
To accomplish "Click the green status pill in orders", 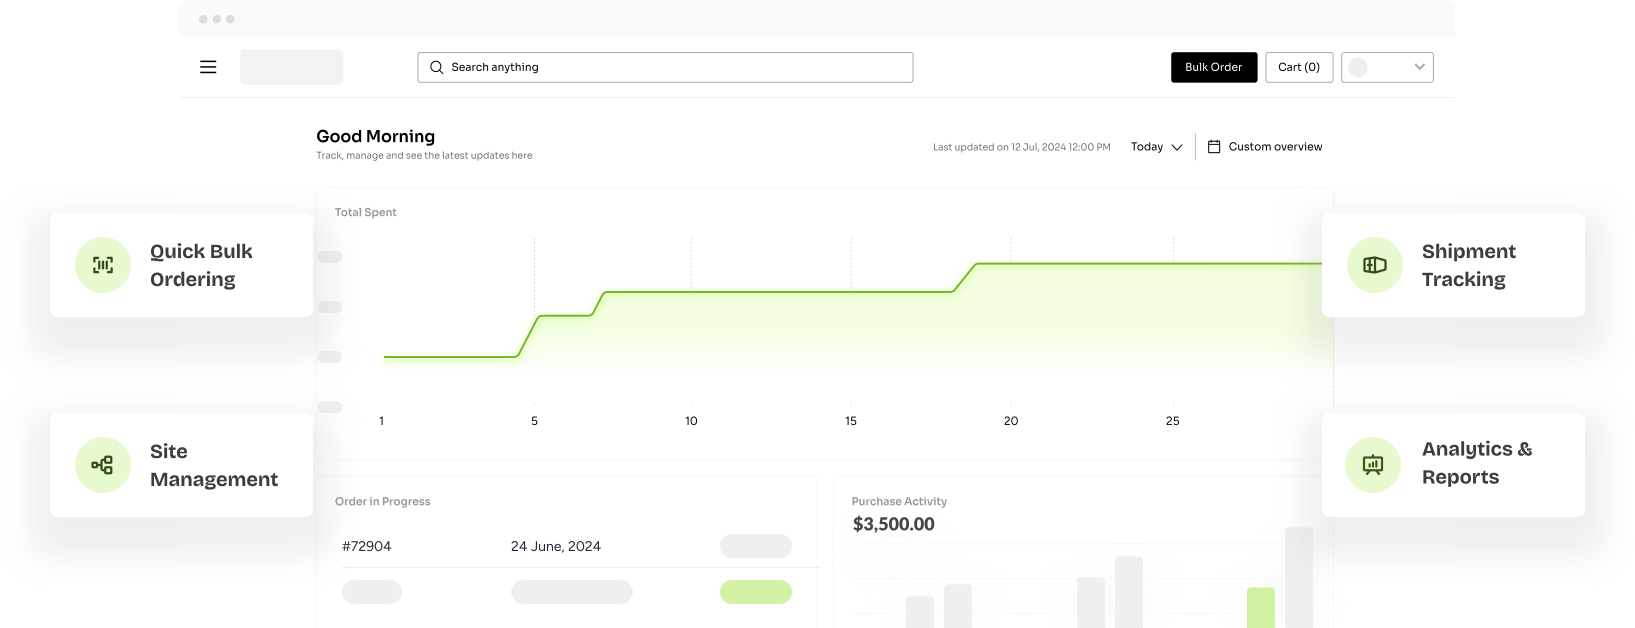I will tap(755, 592).
